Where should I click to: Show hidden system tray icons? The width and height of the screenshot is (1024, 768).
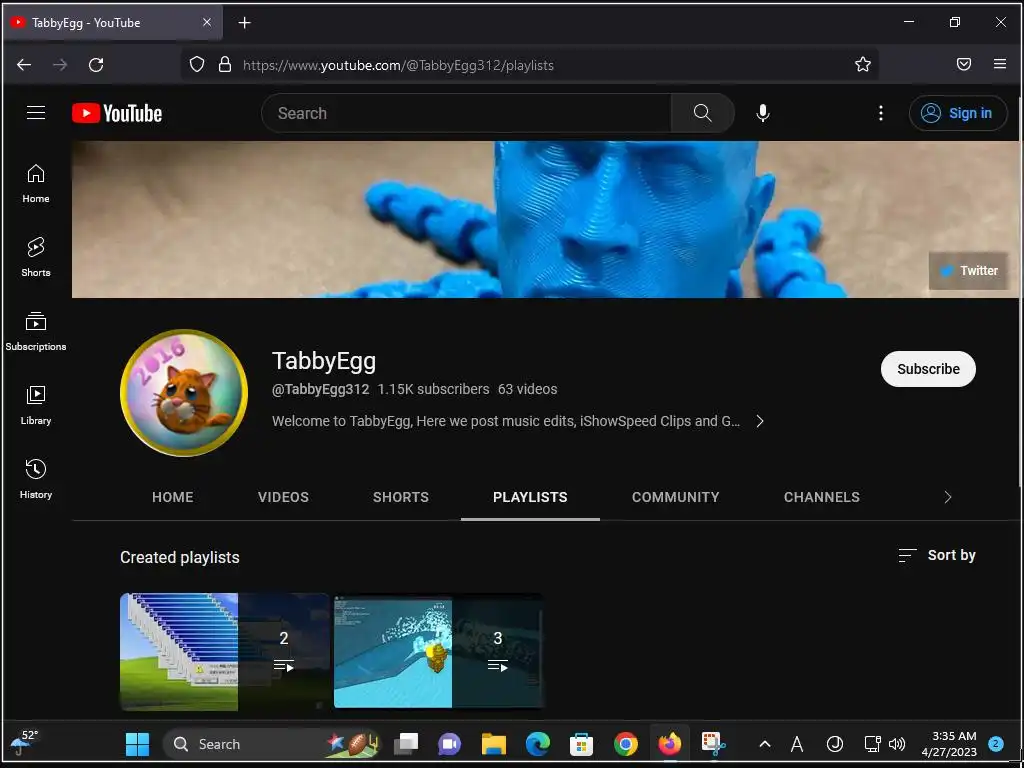click(x=764, y=744)
